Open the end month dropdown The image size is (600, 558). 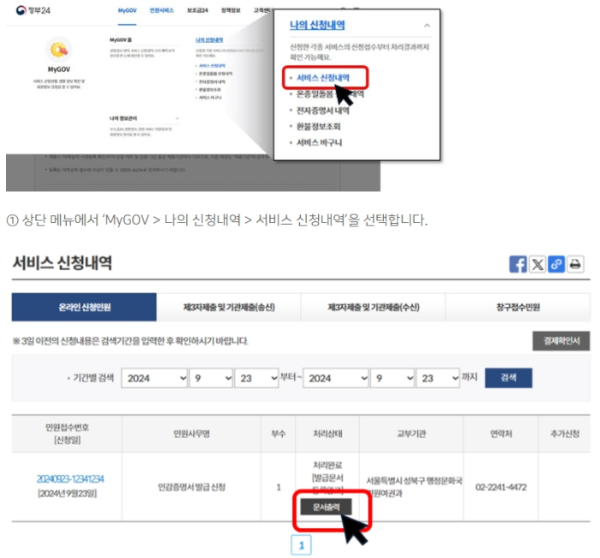click(x=393, y=378)
